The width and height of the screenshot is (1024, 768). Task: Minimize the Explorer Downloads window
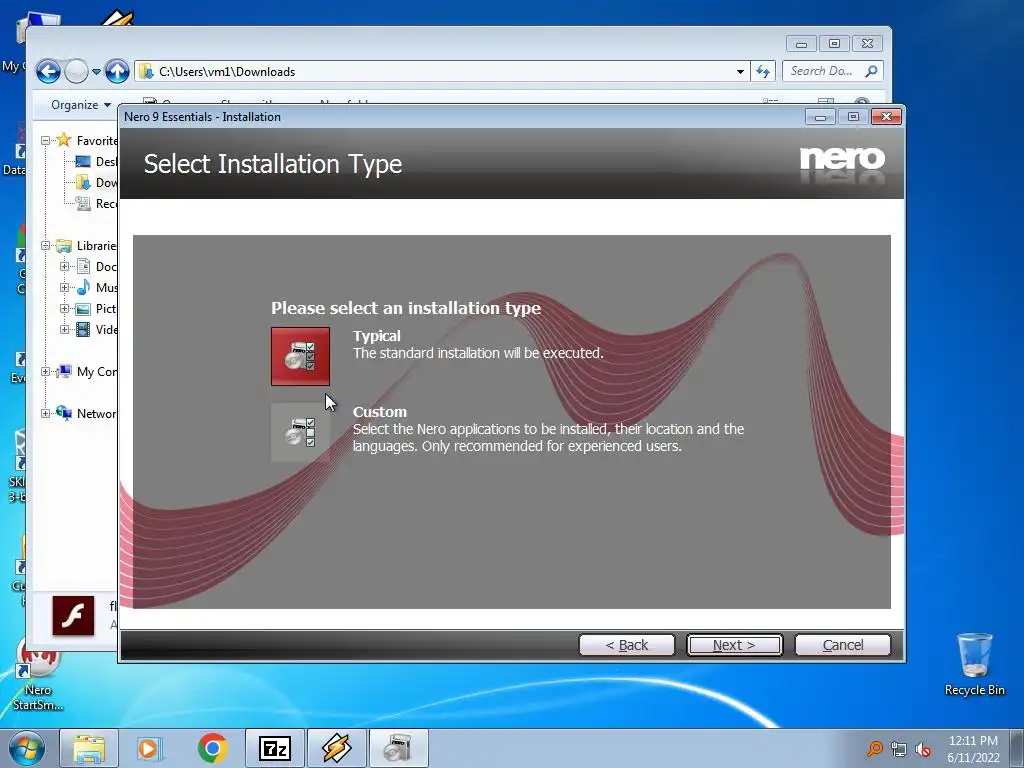click(x=801, y=44)
